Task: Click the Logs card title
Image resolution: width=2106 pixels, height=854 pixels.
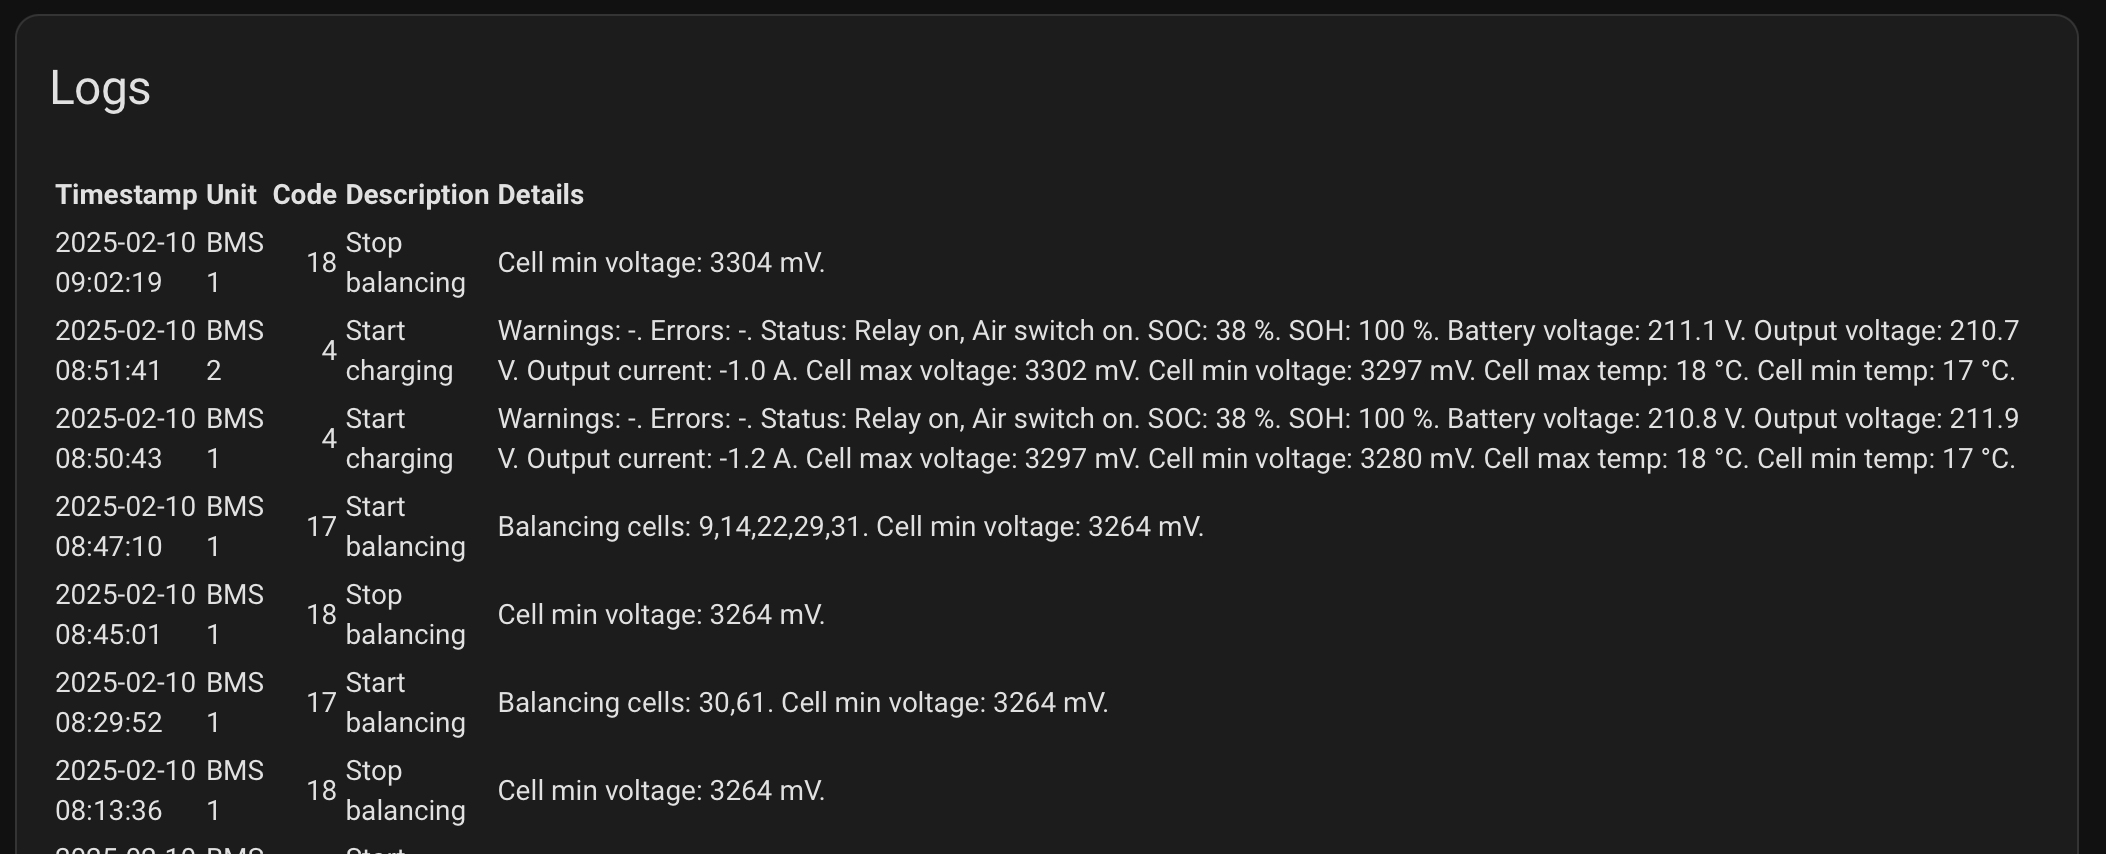Action: (x=100, y=88)
